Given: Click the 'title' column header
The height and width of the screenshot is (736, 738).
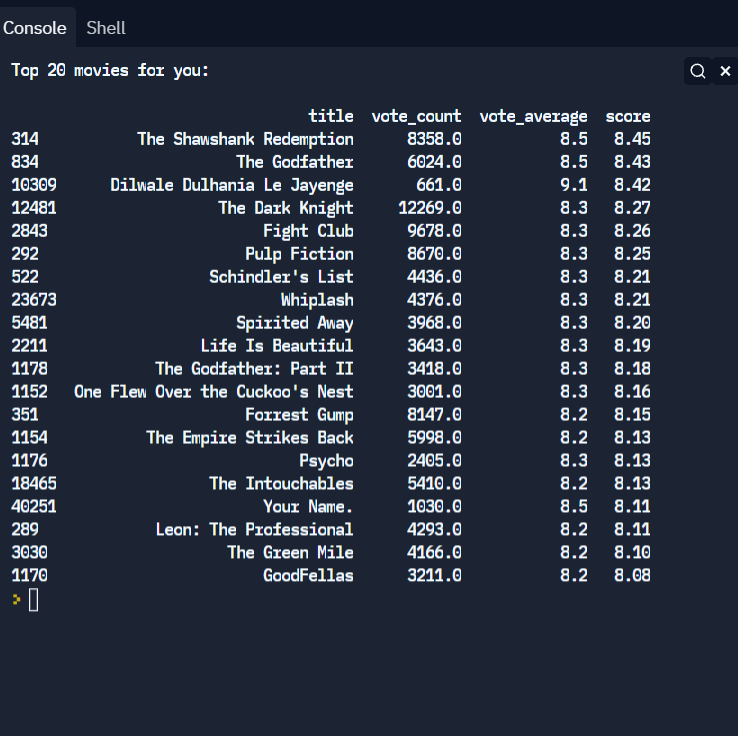Looking at the screenshot, I should (331, 116).
